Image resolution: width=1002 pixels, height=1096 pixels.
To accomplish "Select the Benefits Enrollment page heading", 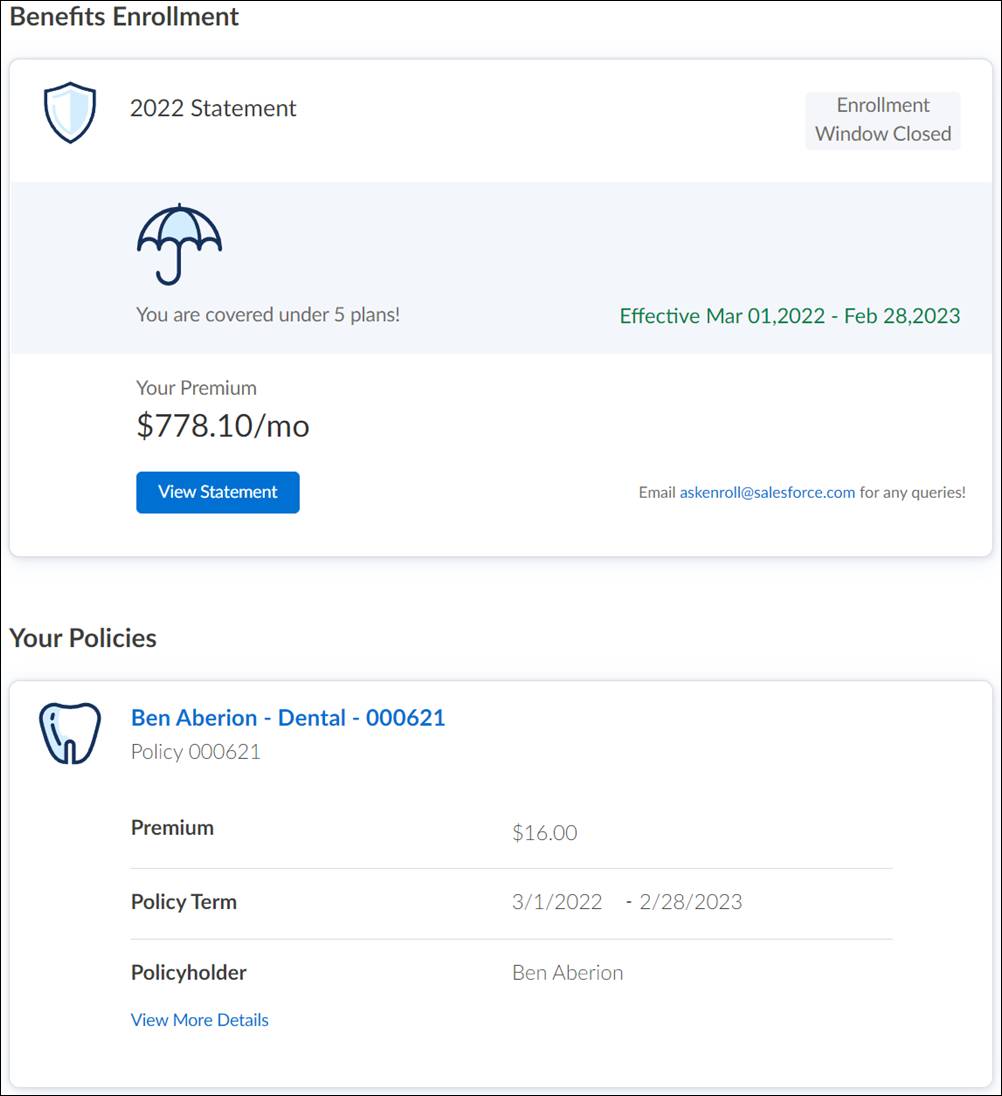I will pos(123,16).
